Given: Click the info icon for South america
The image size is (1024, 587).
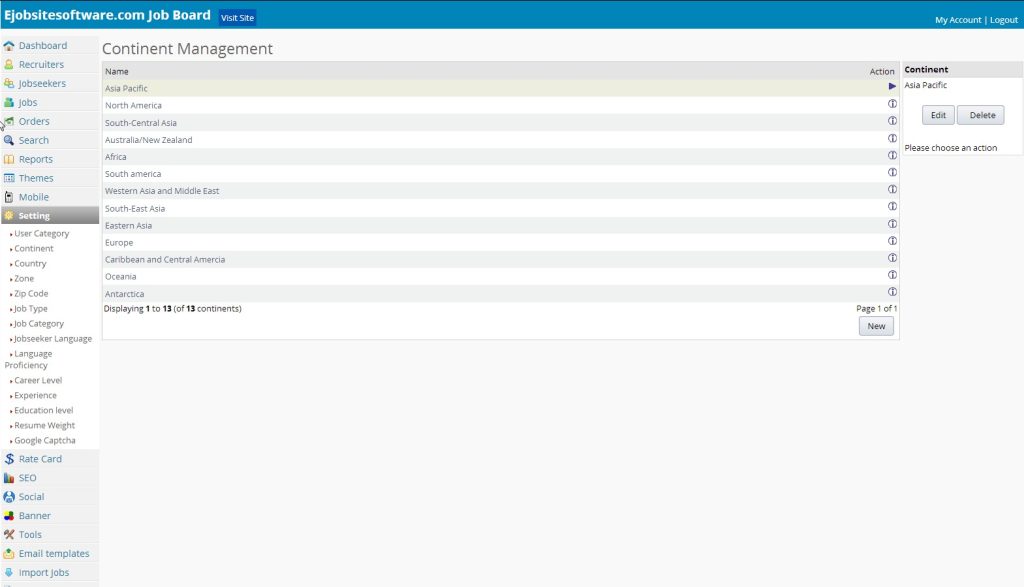Looking at the screenshot, I should (x=892, y=172).
